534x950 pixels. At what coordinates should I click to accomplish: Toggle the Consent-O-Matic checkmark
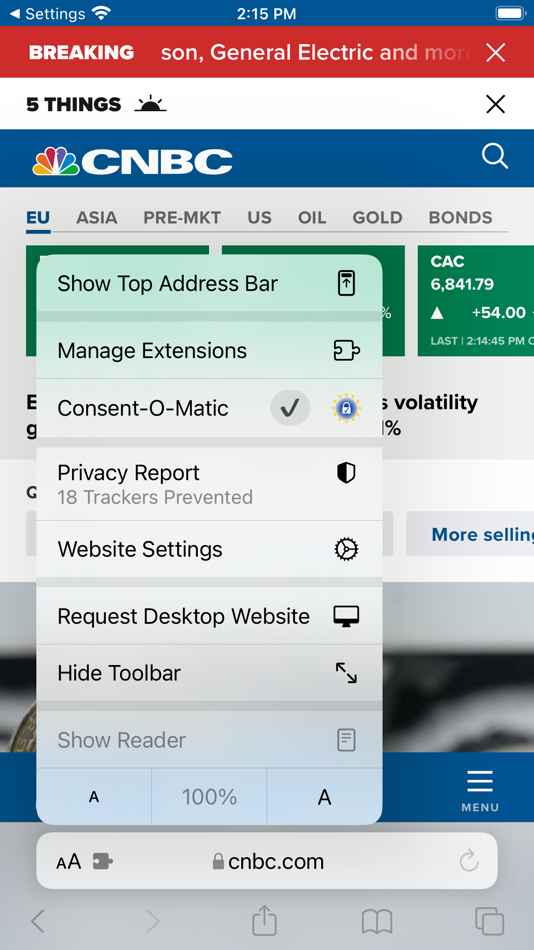tap(290, 408)
